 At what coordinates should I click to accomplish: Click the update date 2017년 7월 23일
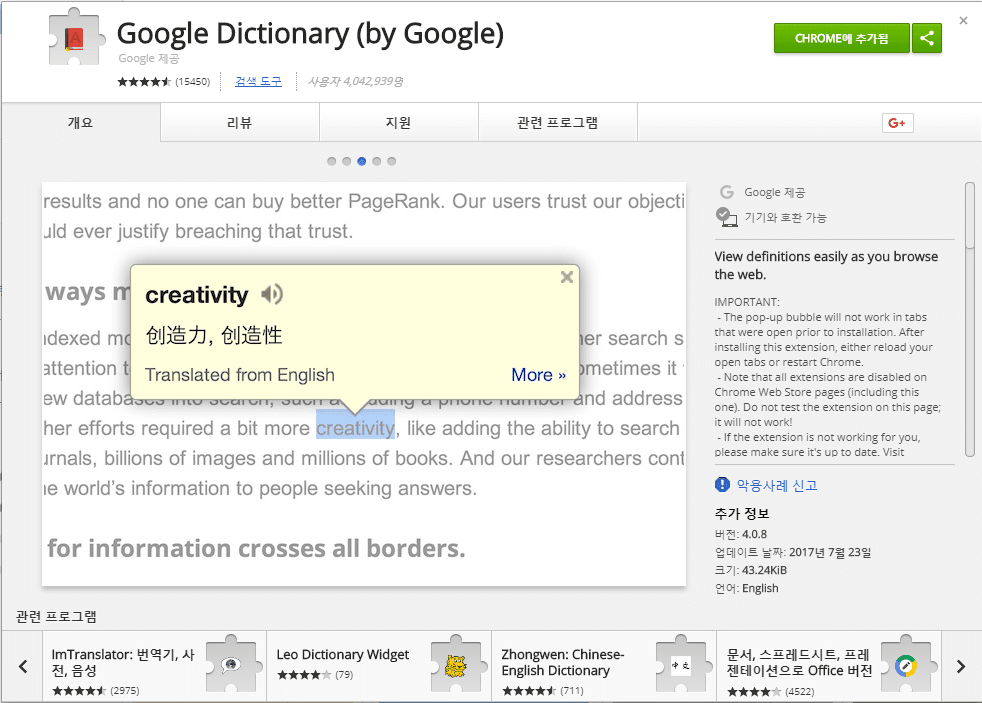coord(830,552)
